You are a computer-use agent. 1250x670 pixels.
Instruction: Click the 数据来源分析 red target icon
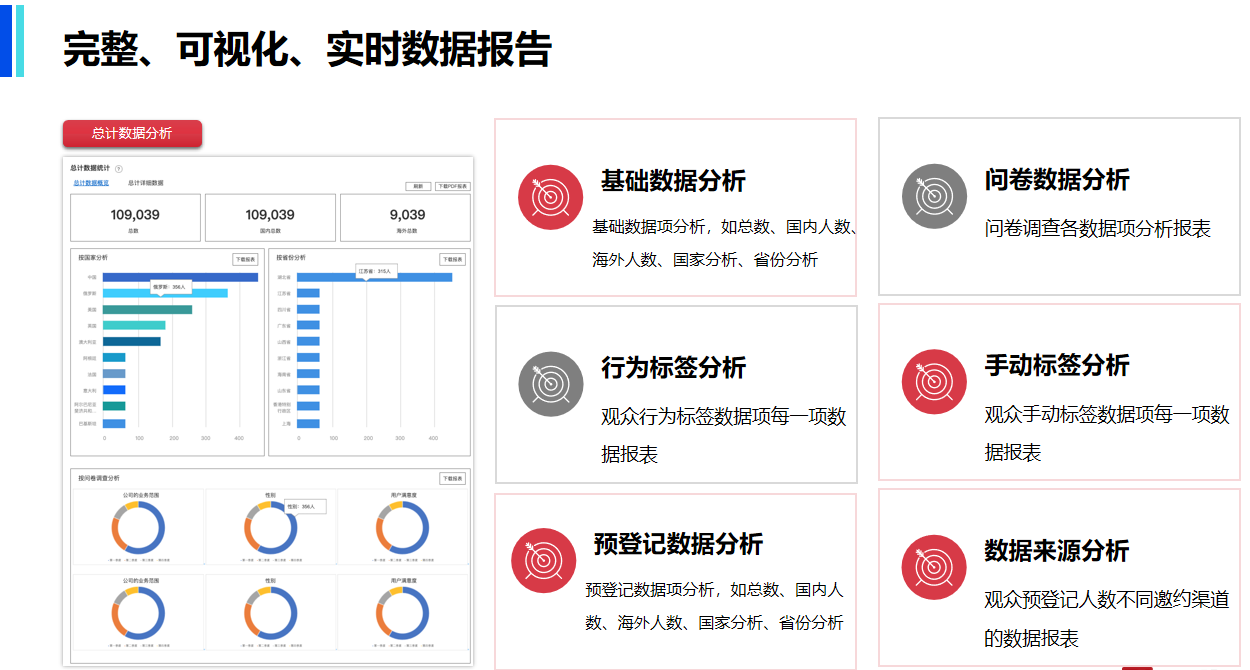934,567
